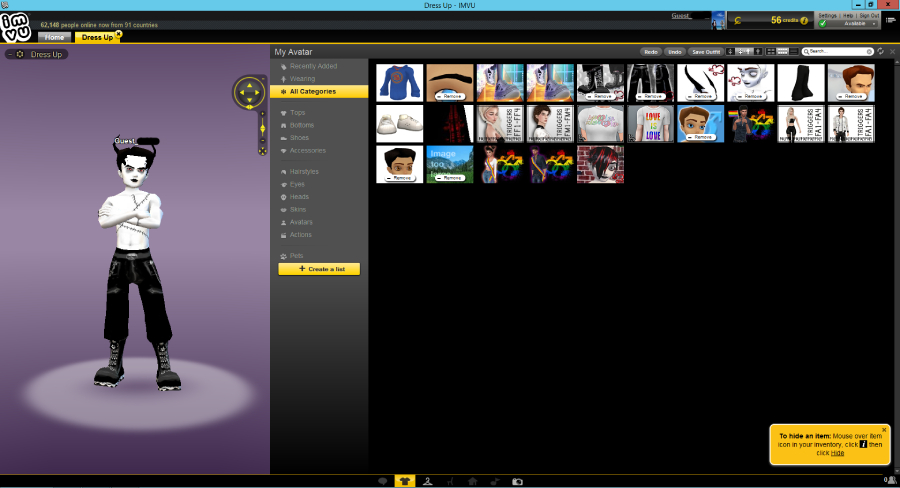Screen dimensions: 900x488
Task: Open the camera photo icon in bottom bar
Action: coord(517,481)
